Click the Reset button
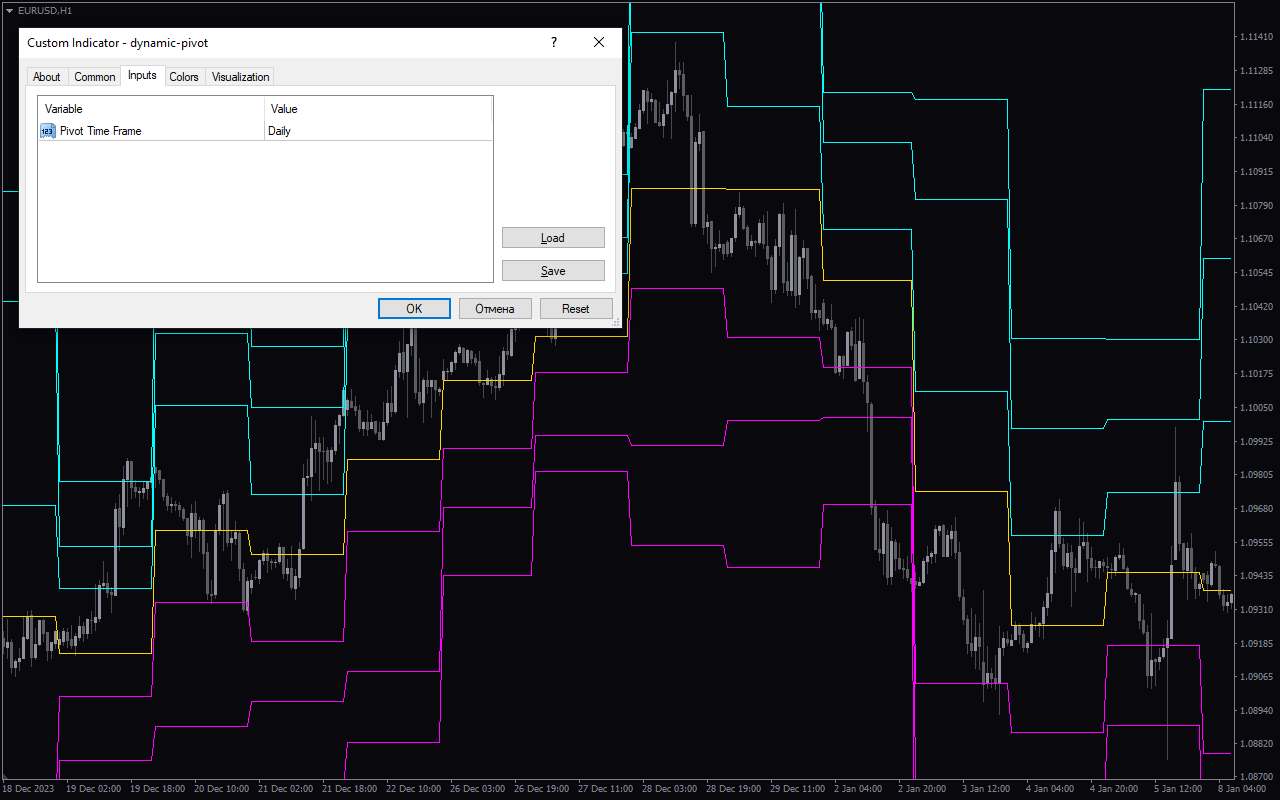 576,309
